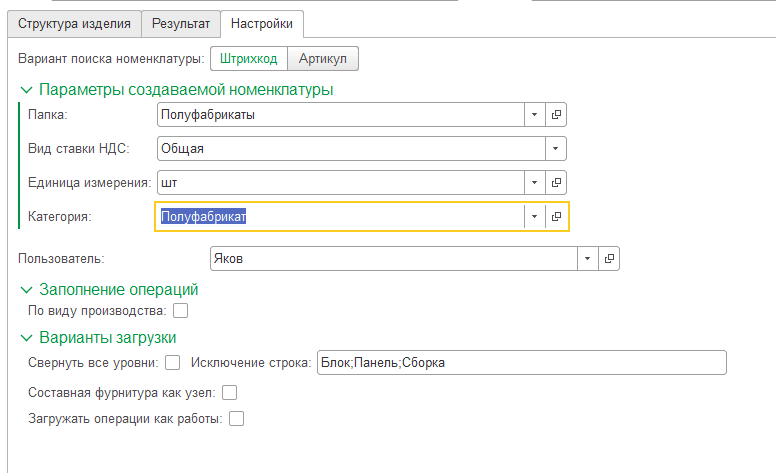Viewport: 776px width, 473px height.
Task: Open the Единица измерения dropdown arrow
Action: pyautogui.click(x=535, y=182)
